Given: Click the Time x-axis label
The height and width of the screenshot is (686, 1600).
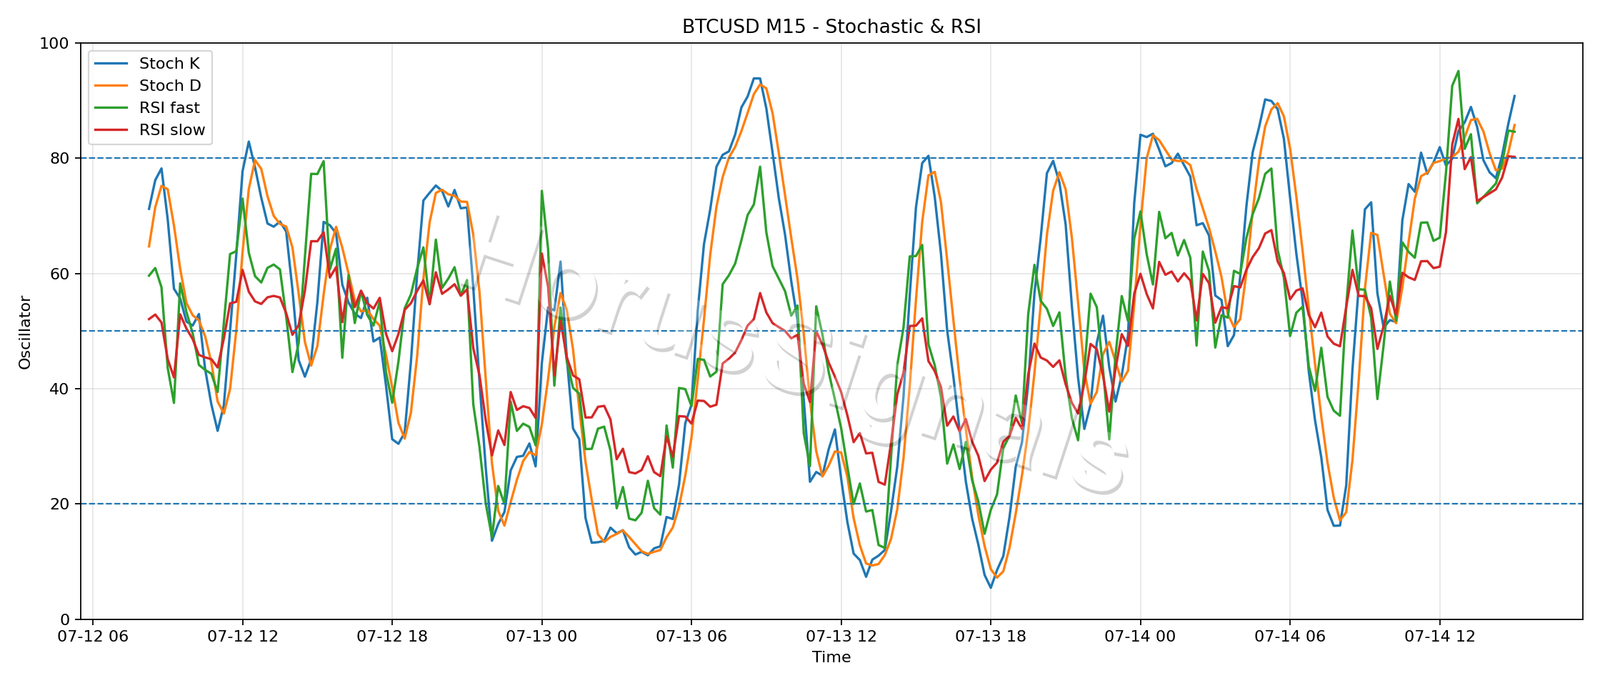Looking at the screenshot, I should tap(831, 657).
